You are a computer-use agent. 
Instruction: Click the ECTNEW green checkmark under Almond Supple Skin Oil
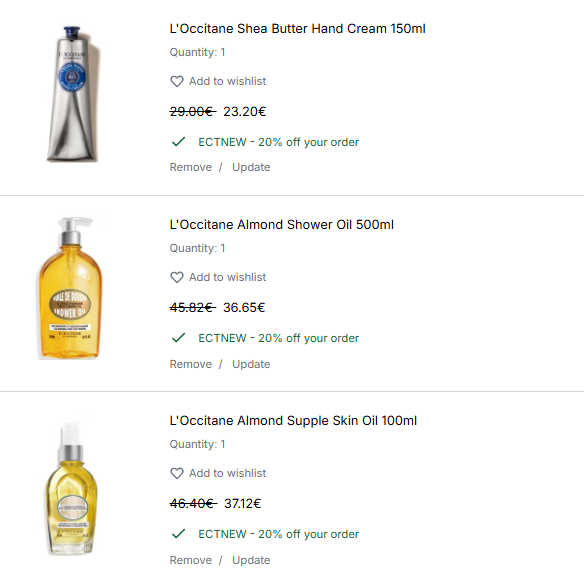tap(178, 534)
